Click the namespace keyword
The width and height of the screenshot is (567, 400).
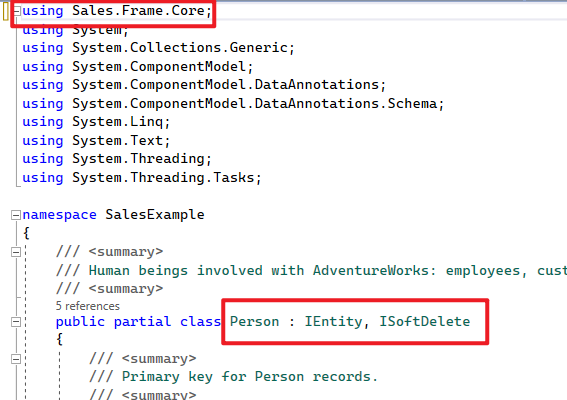pyautogui.click(x=60, y=215)
